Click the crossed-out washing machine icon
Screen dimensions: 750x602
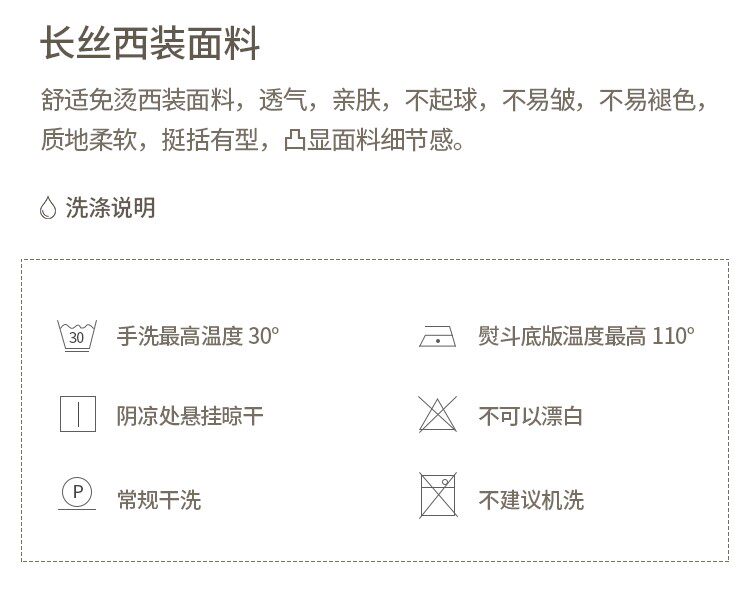click(x=437, y=496)
